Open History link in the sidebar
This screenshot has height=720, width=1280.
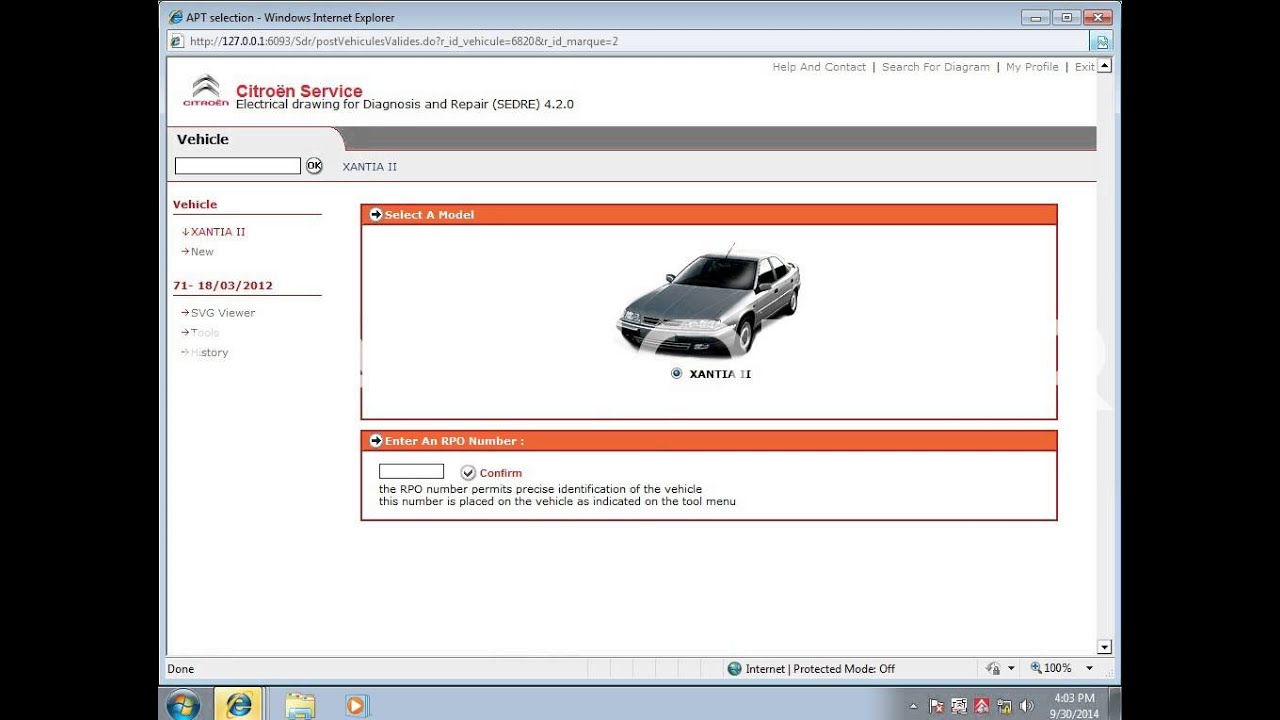click(209, 352)
